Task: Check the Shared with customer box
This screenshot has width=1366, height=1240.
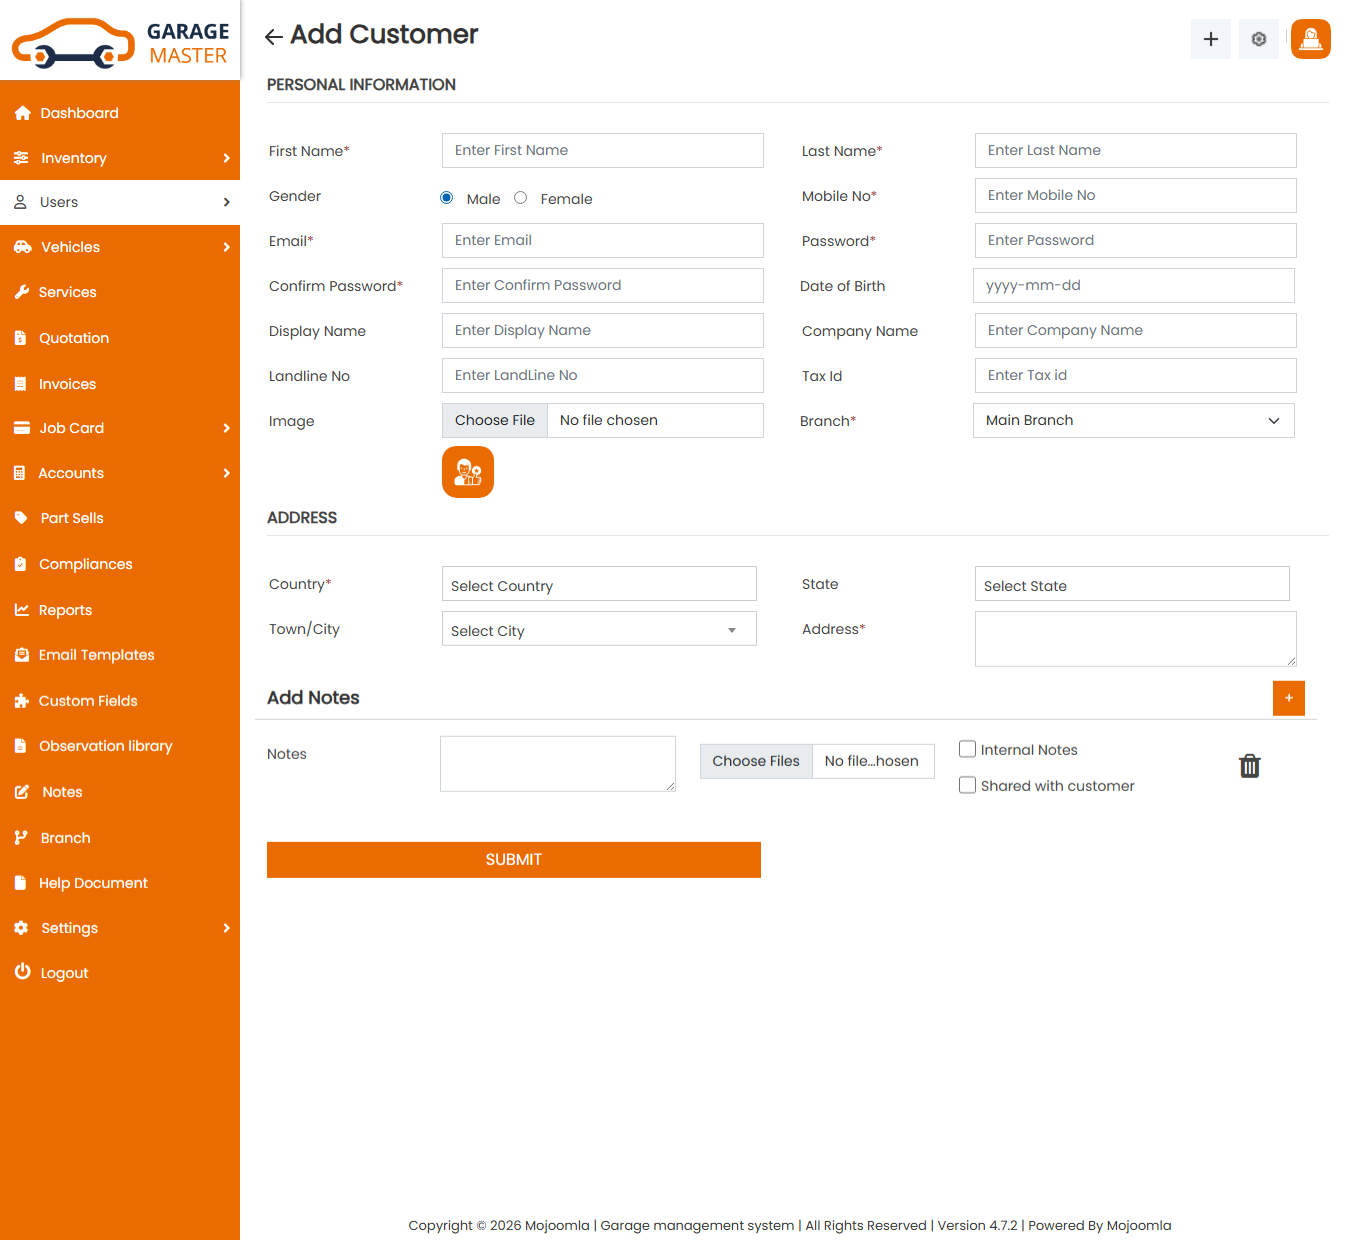Action: 967,785
